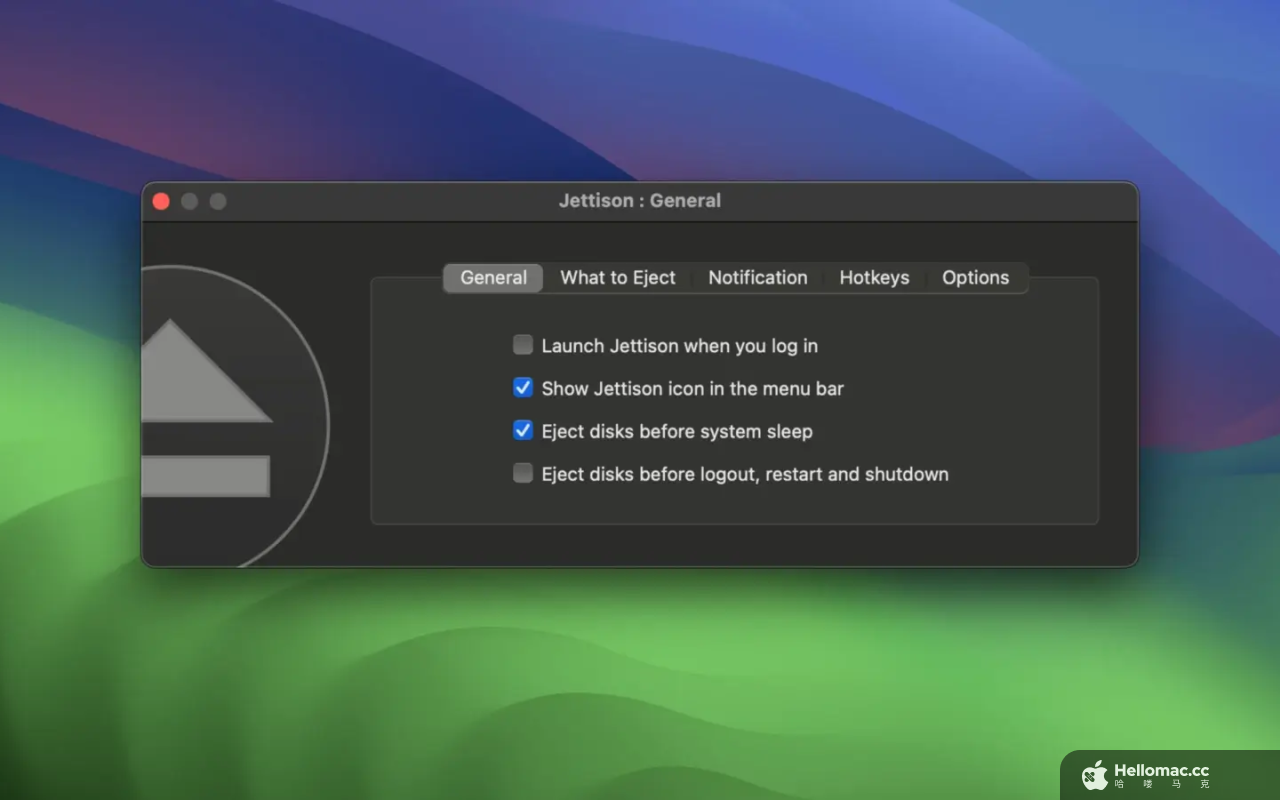Open the Options tab
This screenshot has width=1280, height=800.
[x=976, y=278]
